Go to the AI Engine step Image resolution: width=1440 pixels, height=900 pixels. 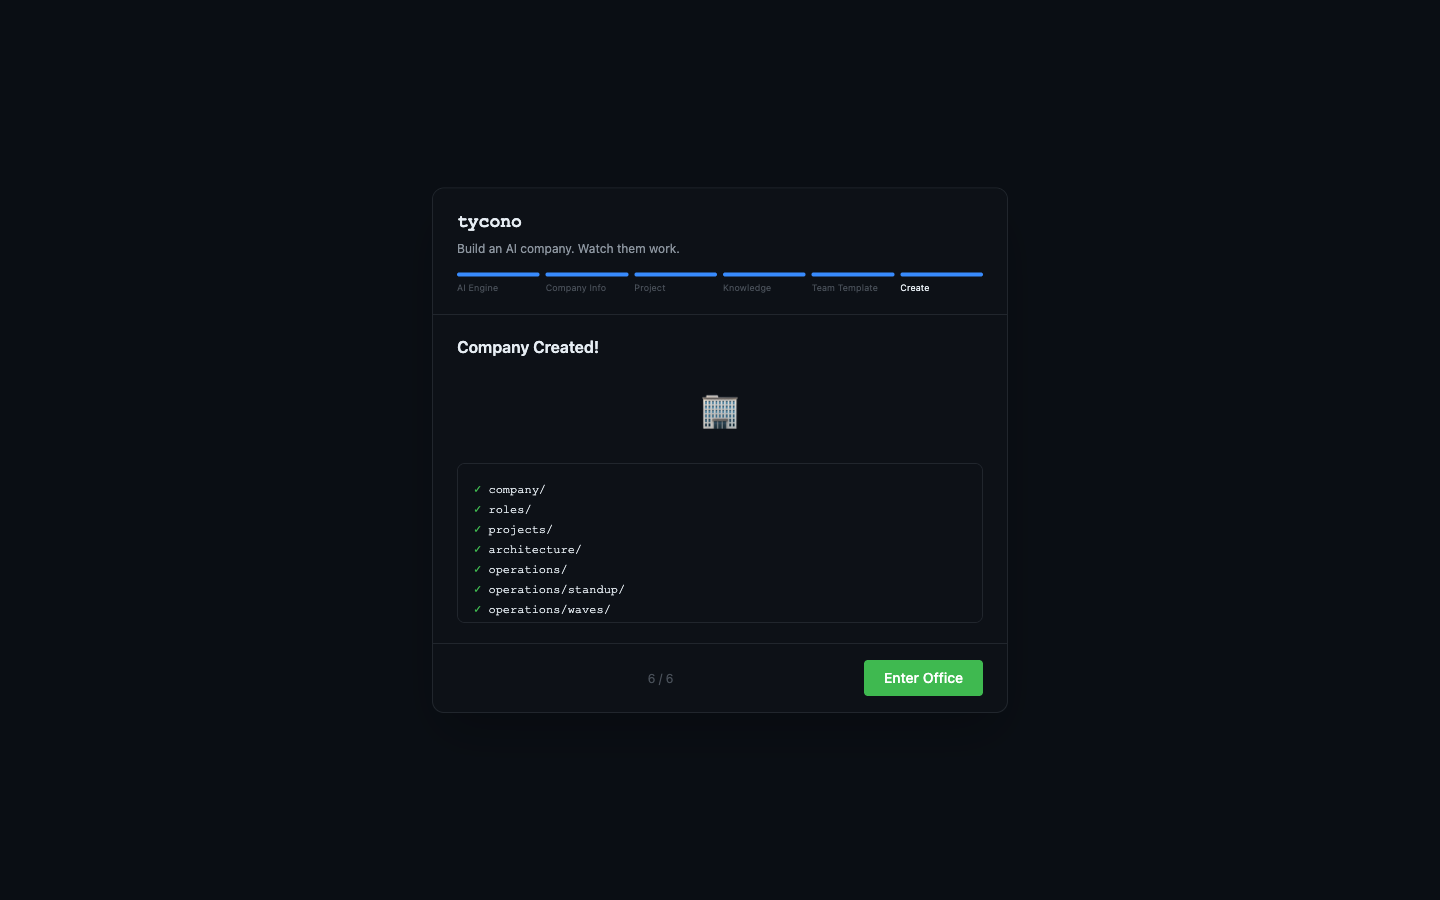477,288
